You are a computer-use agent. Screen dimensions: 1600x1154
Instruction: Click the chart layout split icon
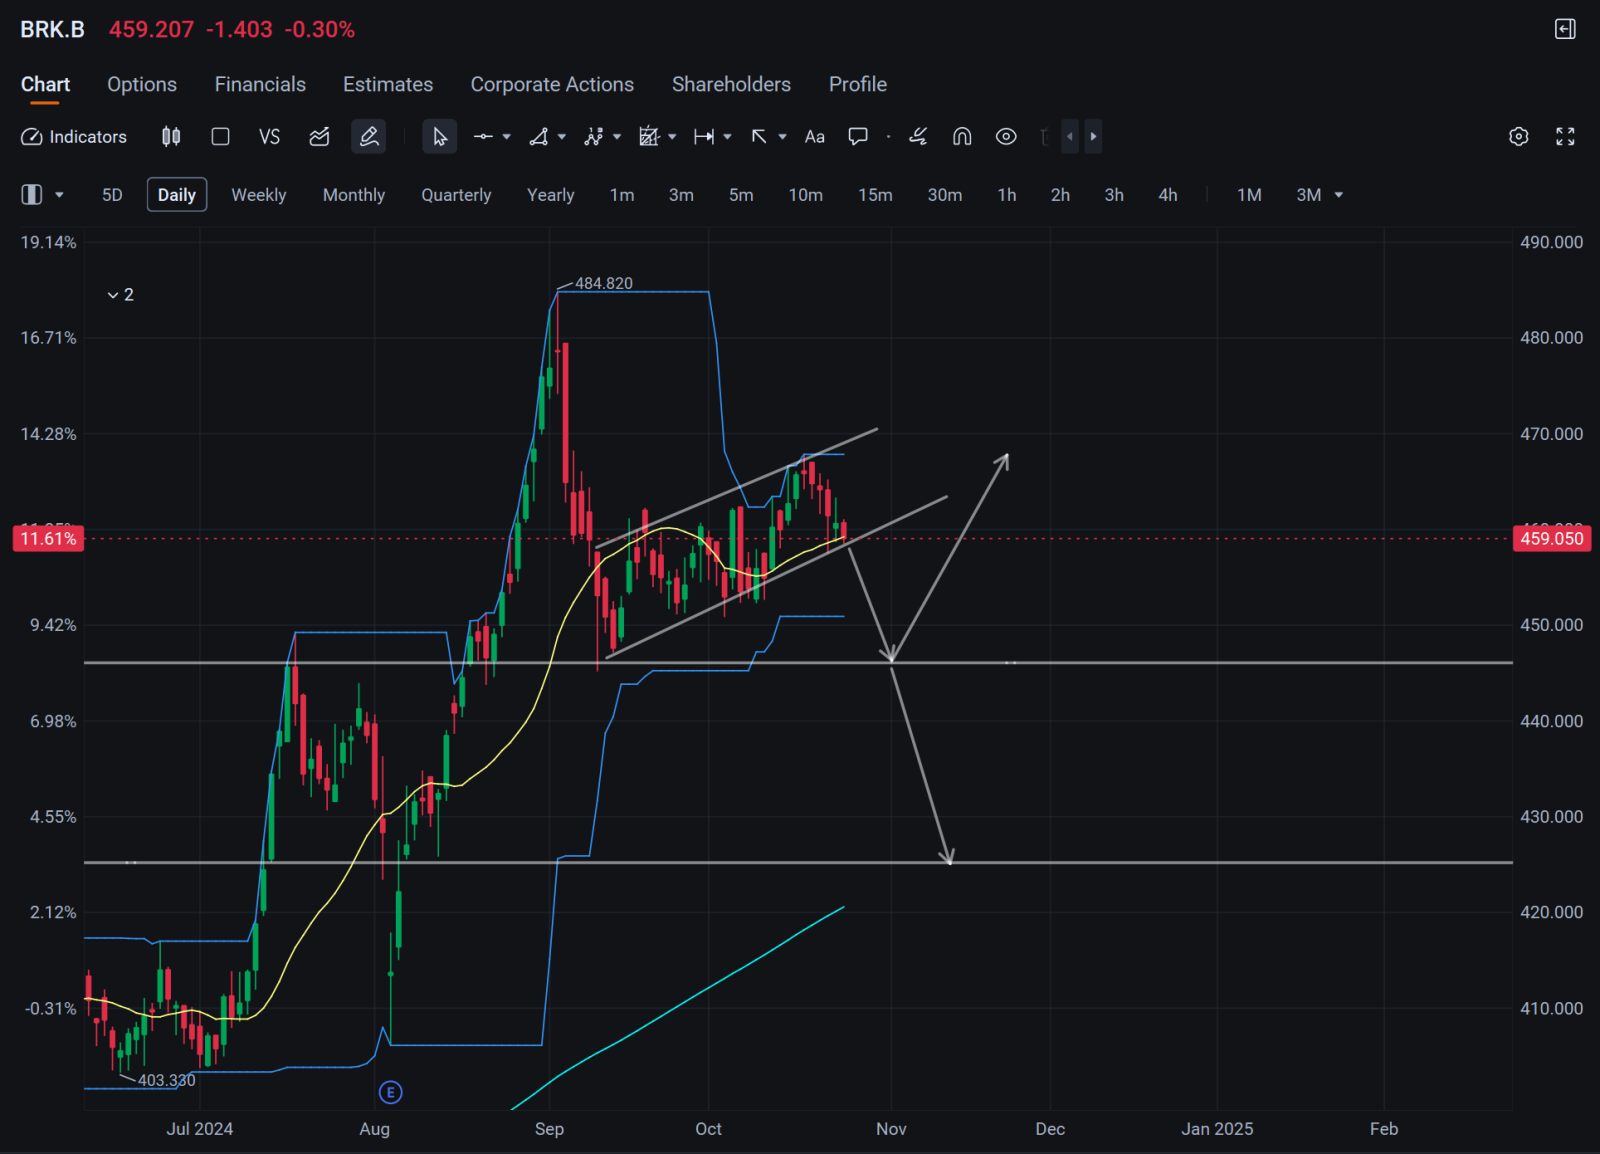pos(32,195)
